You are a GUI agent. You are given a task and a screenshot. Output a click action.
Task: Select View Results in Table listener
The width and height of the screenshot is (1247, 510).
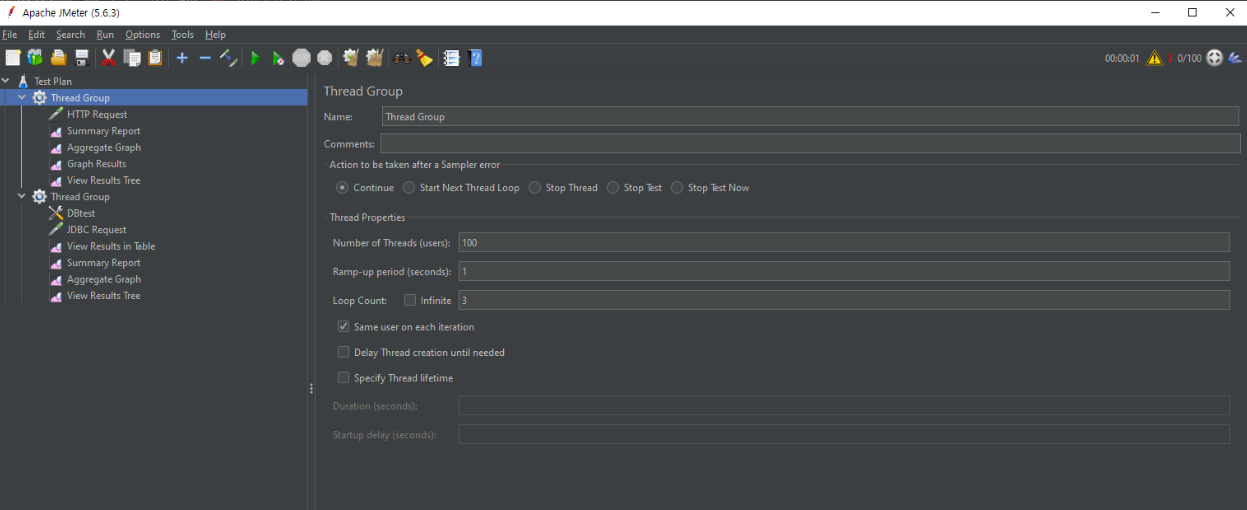(111, 246)
